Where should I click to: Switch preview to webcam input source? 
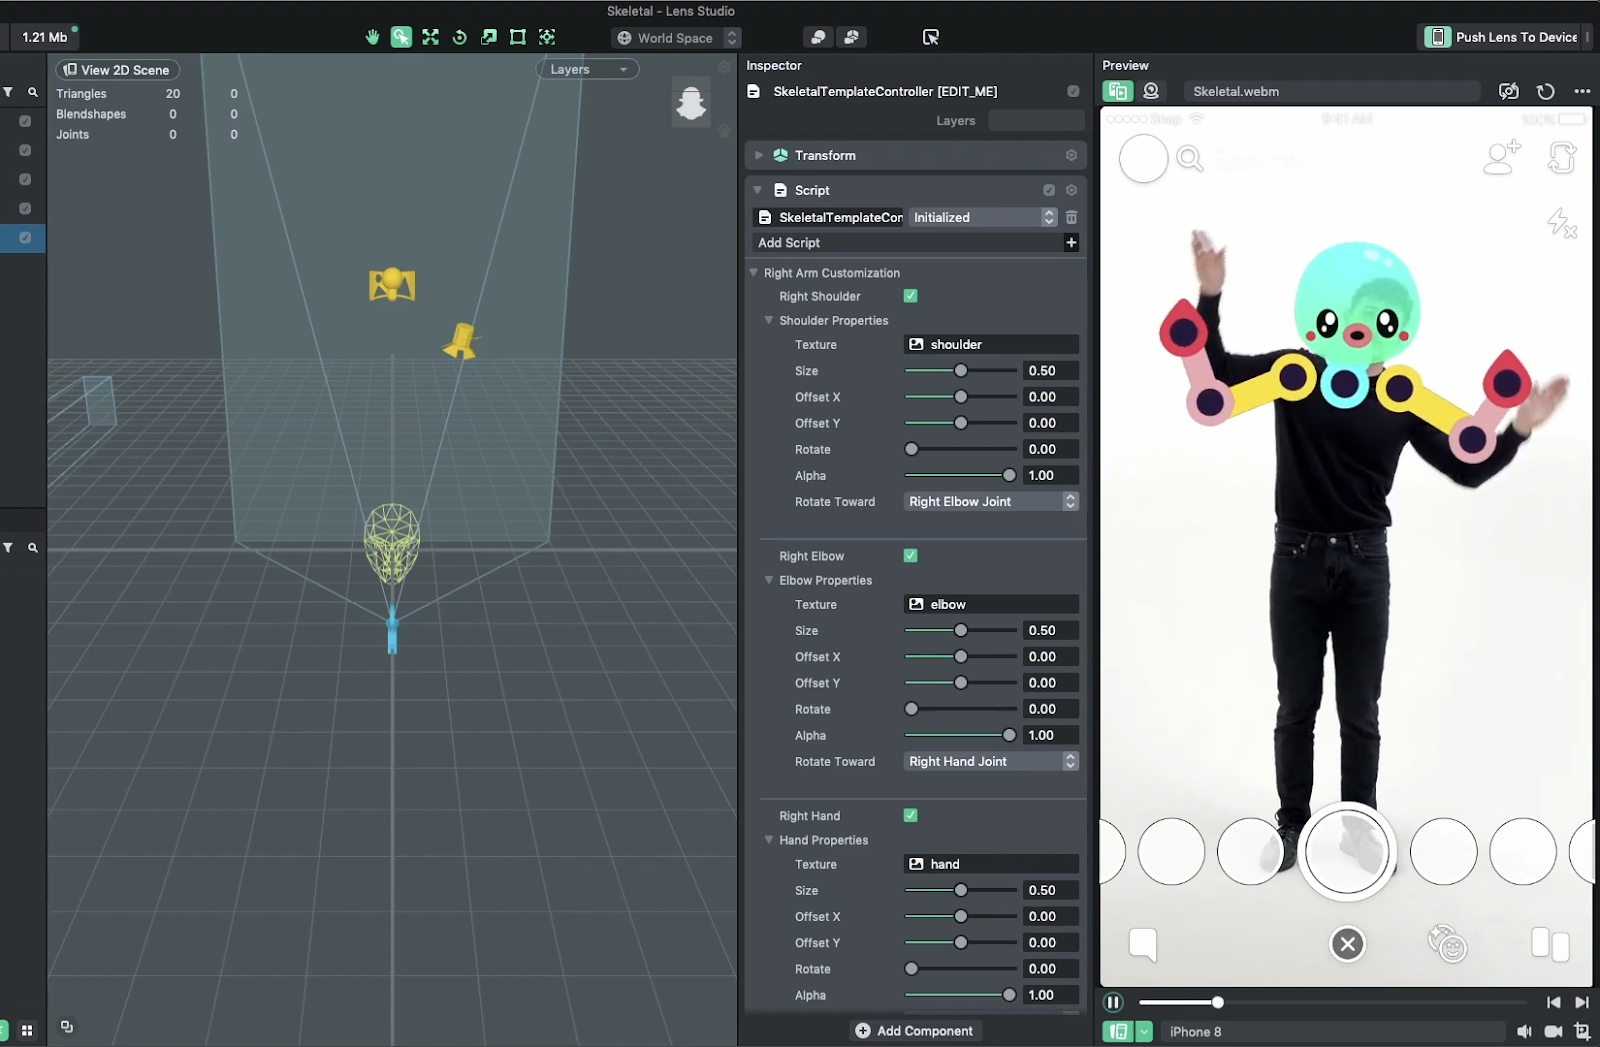pyautogui.click(x=1151, y=91)
